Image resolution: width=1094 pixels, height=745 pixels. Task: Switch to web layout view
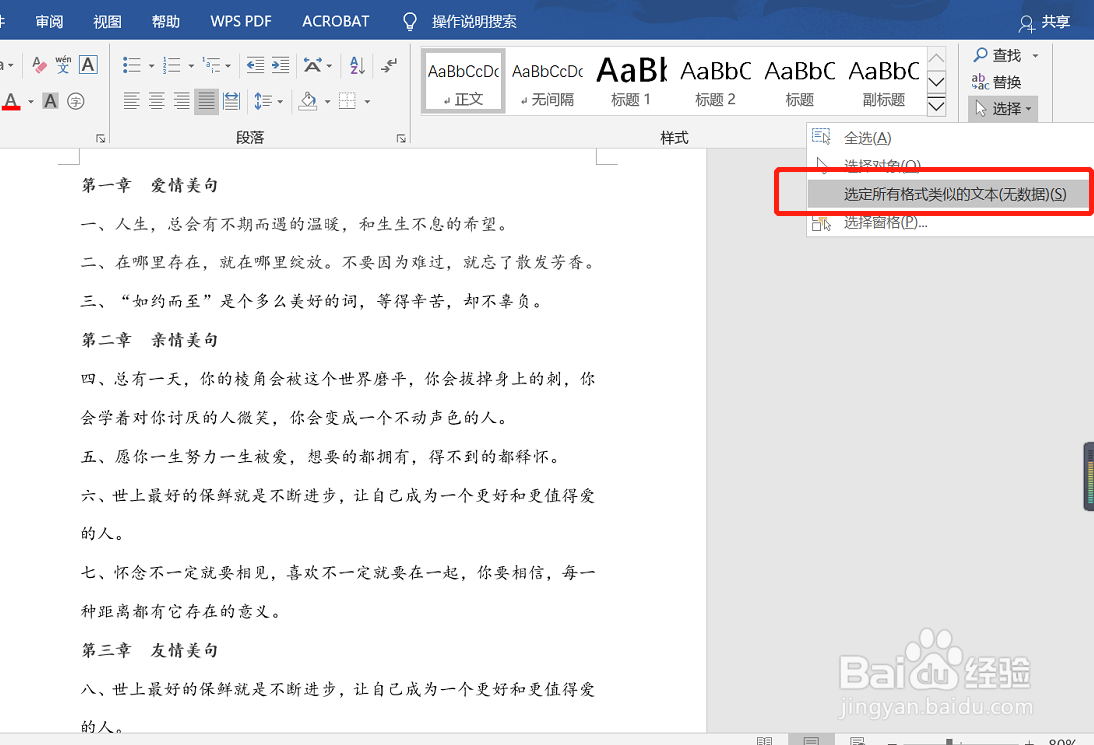[857, 740]
